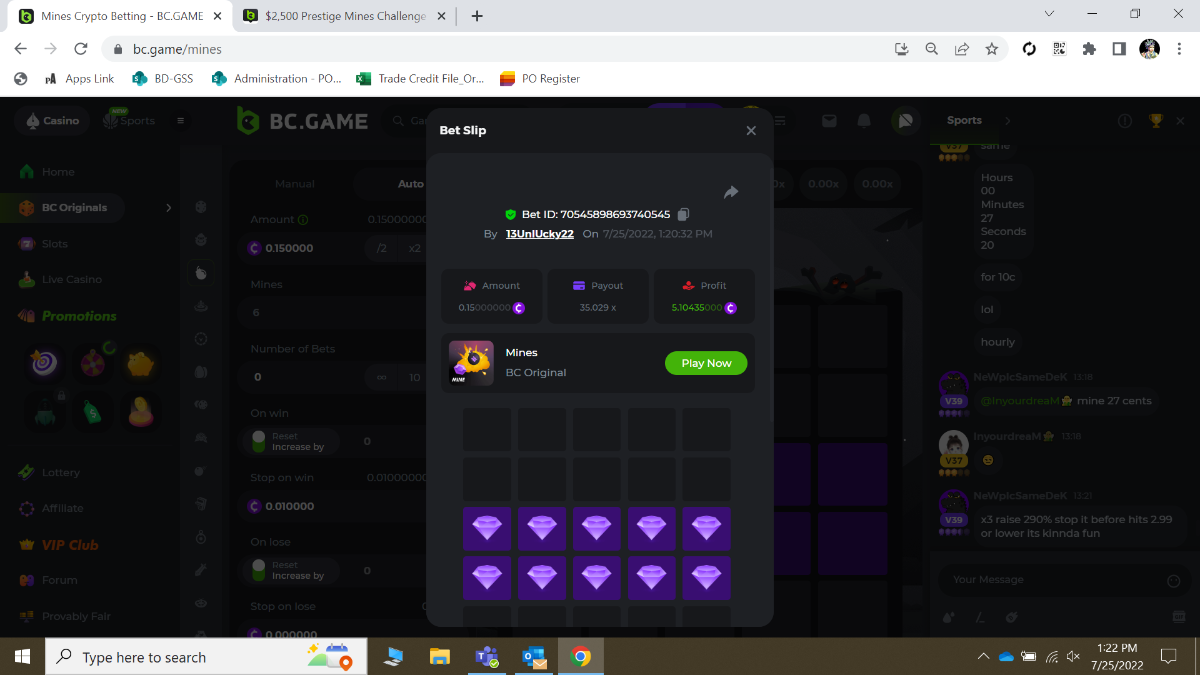Close the Bet Slip dialog
The width and height of the screenshot is (1200, 675).
tap(751, 130)
